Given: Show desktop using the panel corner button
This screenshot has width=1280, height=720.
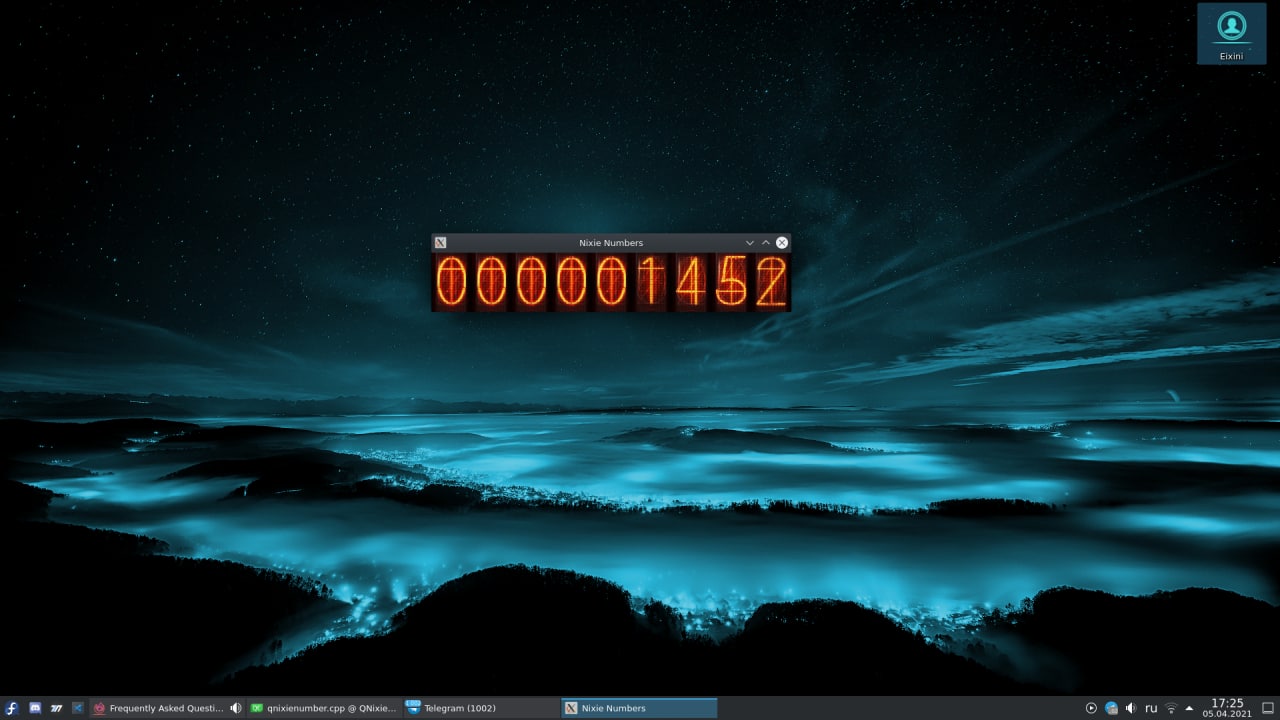Looking at the screenshot, I should (1267, 708).
